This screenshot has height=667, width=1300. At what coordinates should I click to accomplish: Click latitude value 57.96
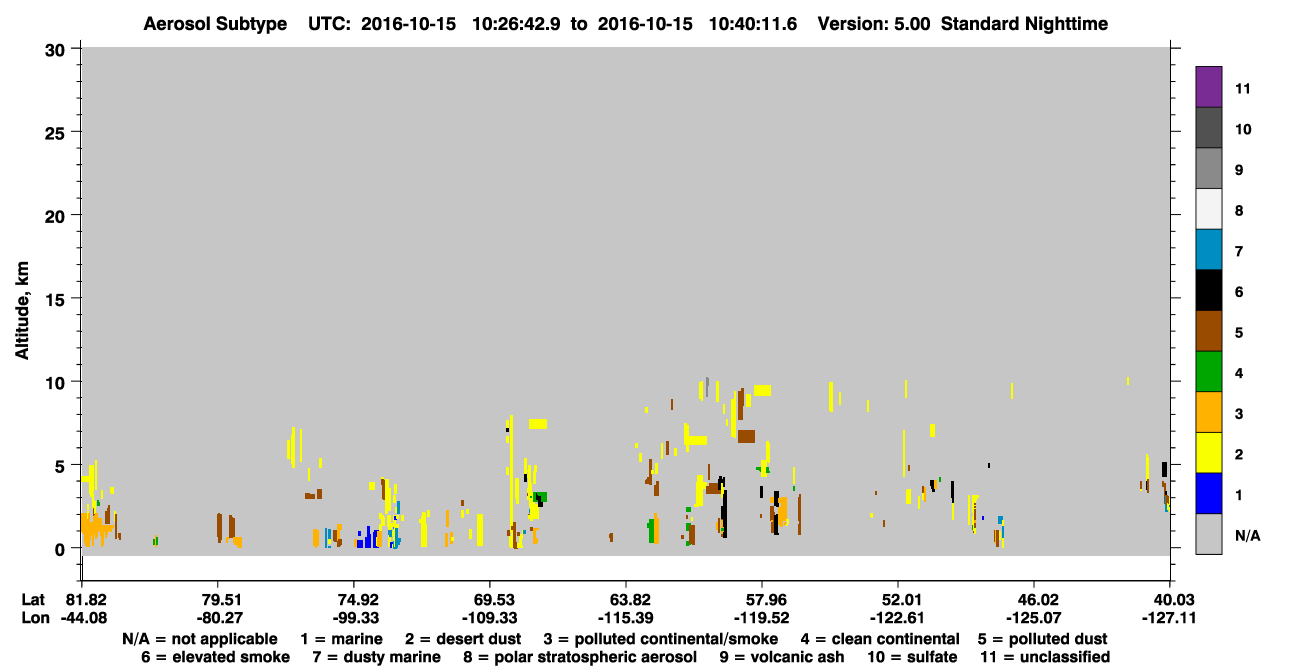[x=762, y=600]
